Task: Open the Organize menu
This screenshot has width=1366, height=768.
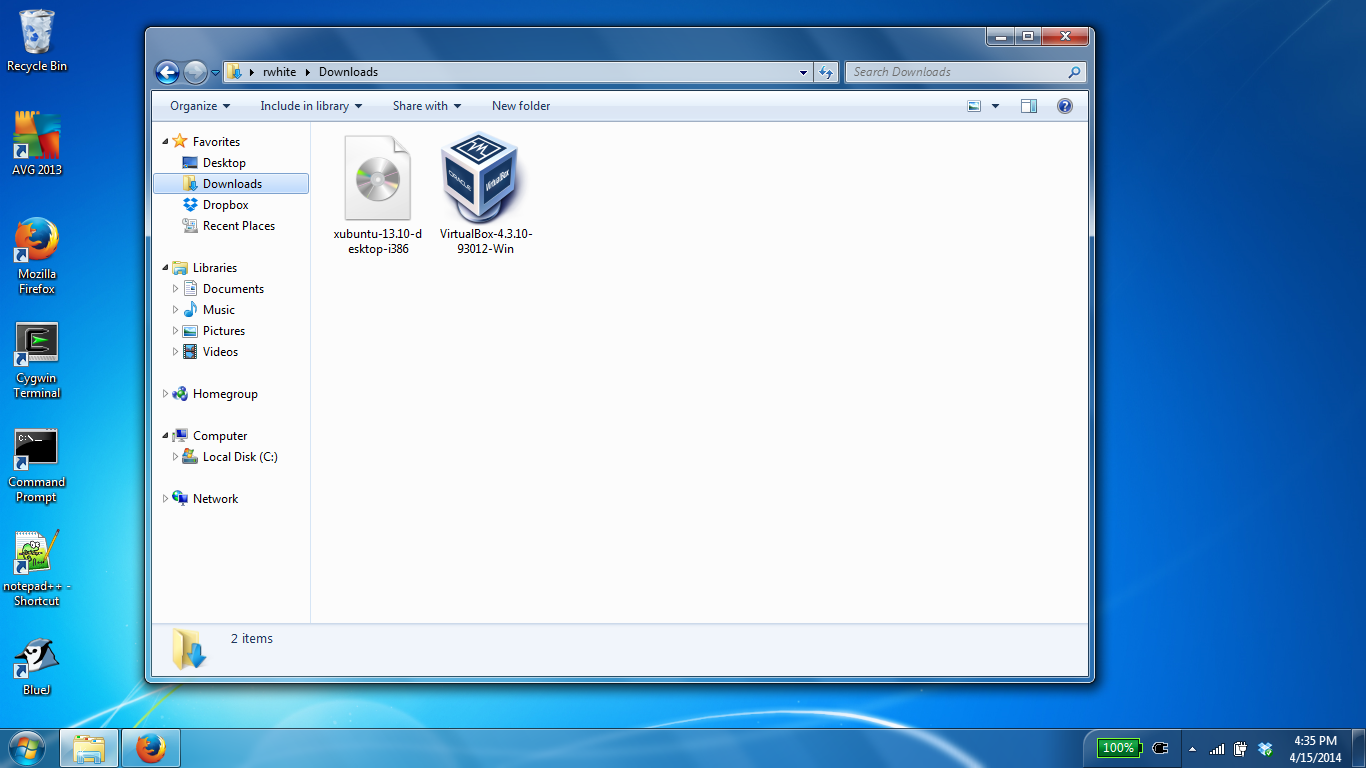Action: click(x=200, y=106)
